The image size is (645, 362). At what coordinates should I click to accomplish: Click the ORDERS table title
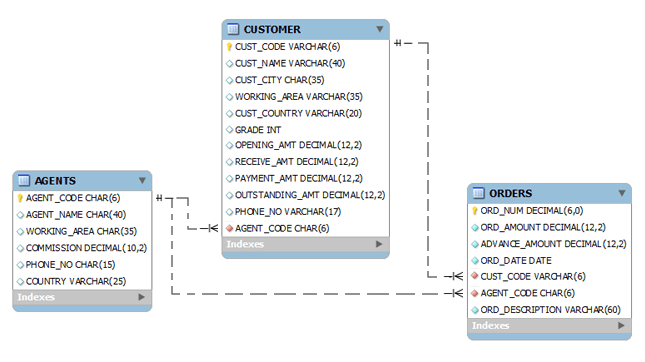[510, 193]
